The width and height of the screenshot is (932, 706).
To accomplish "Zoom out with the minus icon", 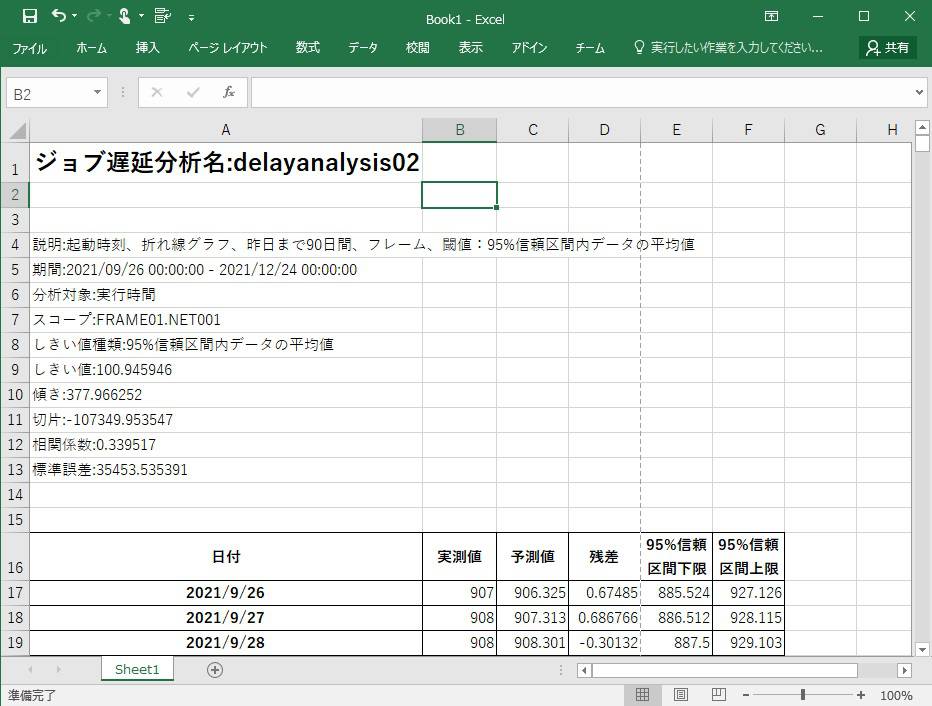I will [x=746, y=695].
